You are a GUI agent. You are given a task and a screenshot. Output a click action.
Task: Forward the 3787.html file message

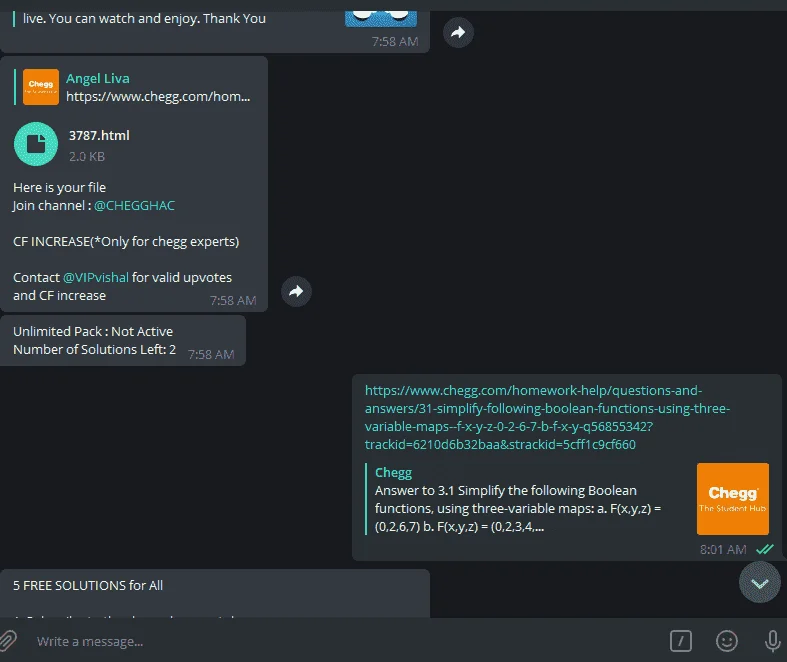[296, 291]
